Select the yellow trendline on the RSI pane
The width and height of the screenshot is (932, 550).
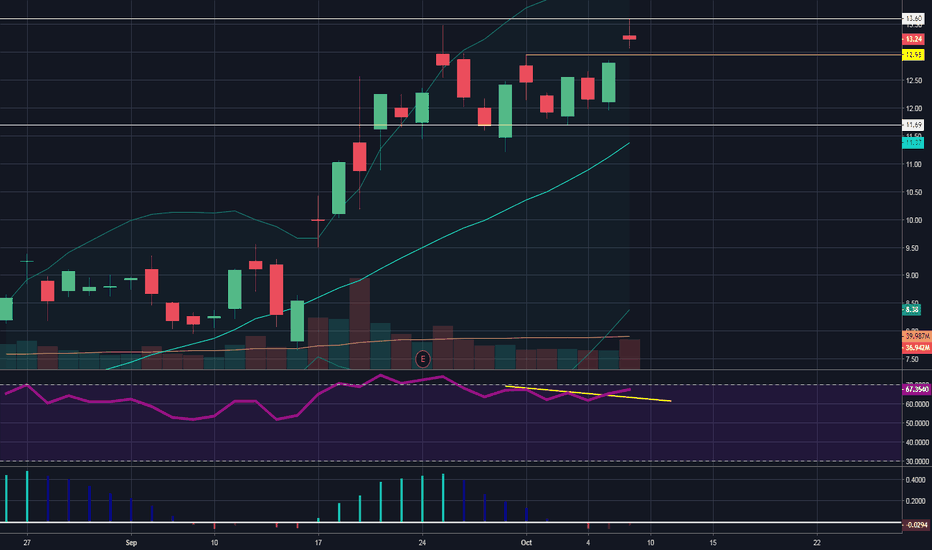[588, 394]
